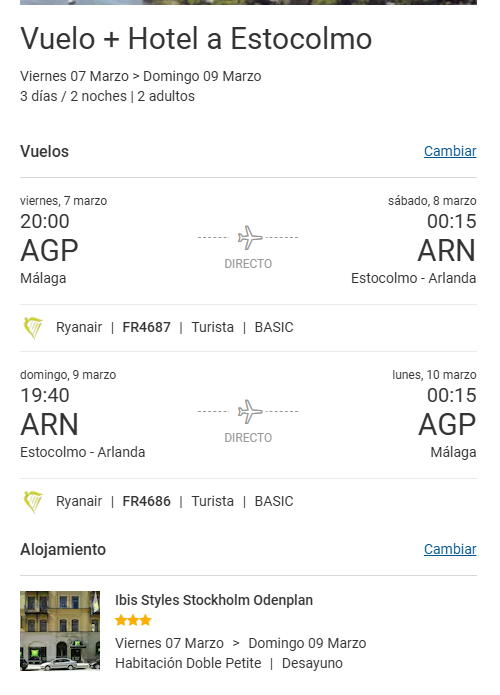Click the outbound ARN arrival airport code
The height and width of the screenshot is (695, 500).
pyautogui.click(x=446, y=251)
